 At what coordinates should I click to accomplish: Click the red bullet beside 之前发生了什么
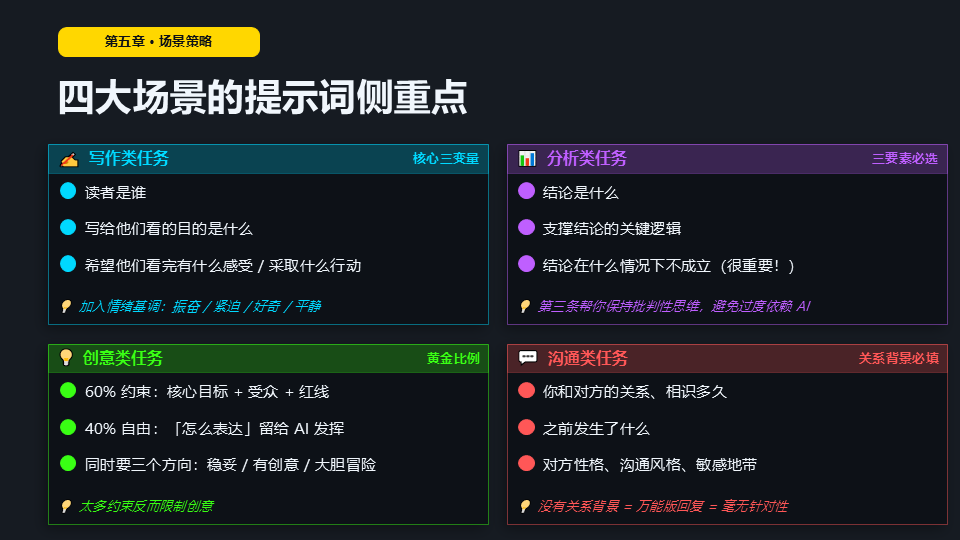[527, 428]
